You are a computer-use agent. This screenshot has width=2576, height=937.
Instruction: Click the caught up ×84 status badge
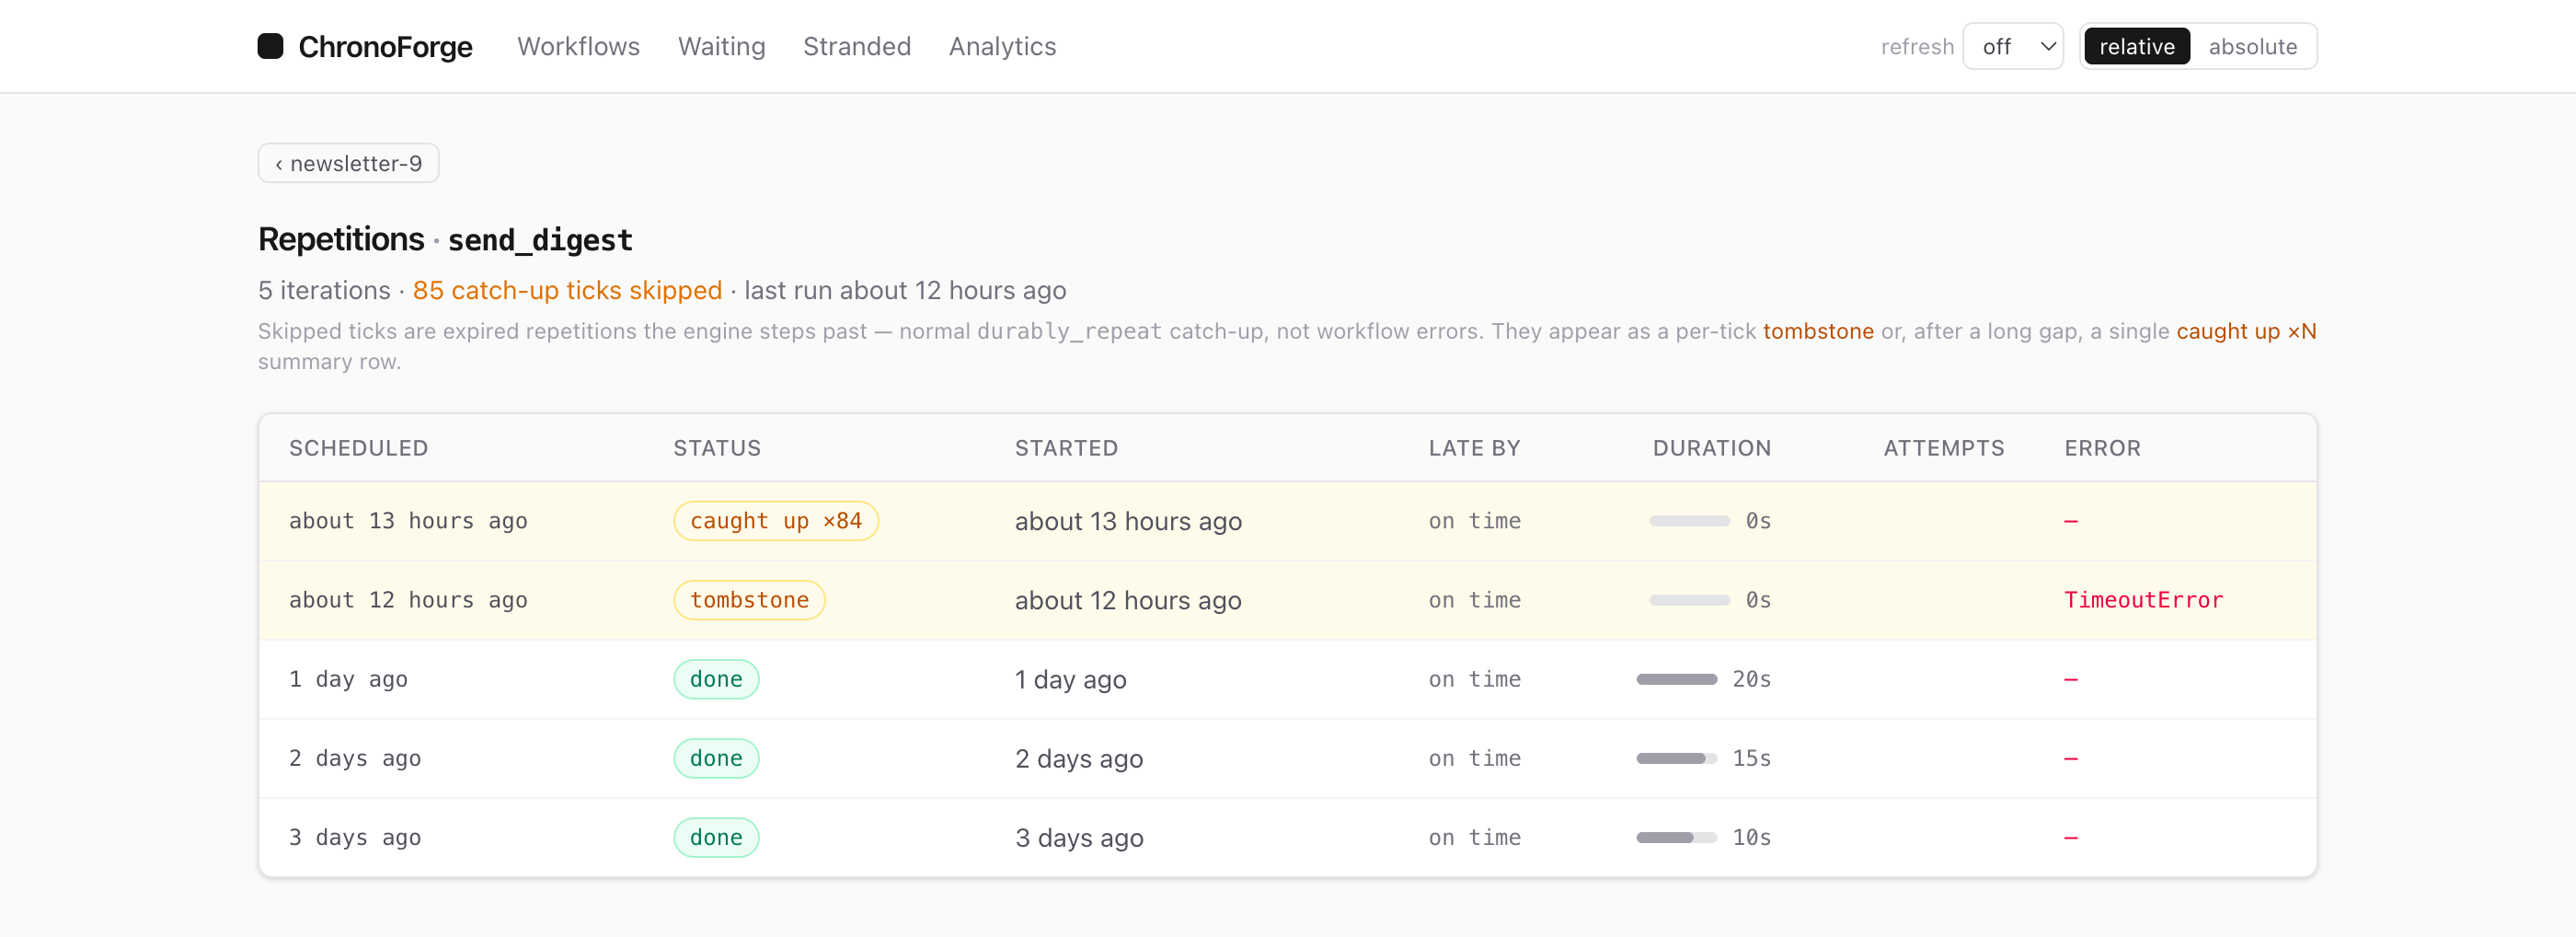click(x=775, y=521)
